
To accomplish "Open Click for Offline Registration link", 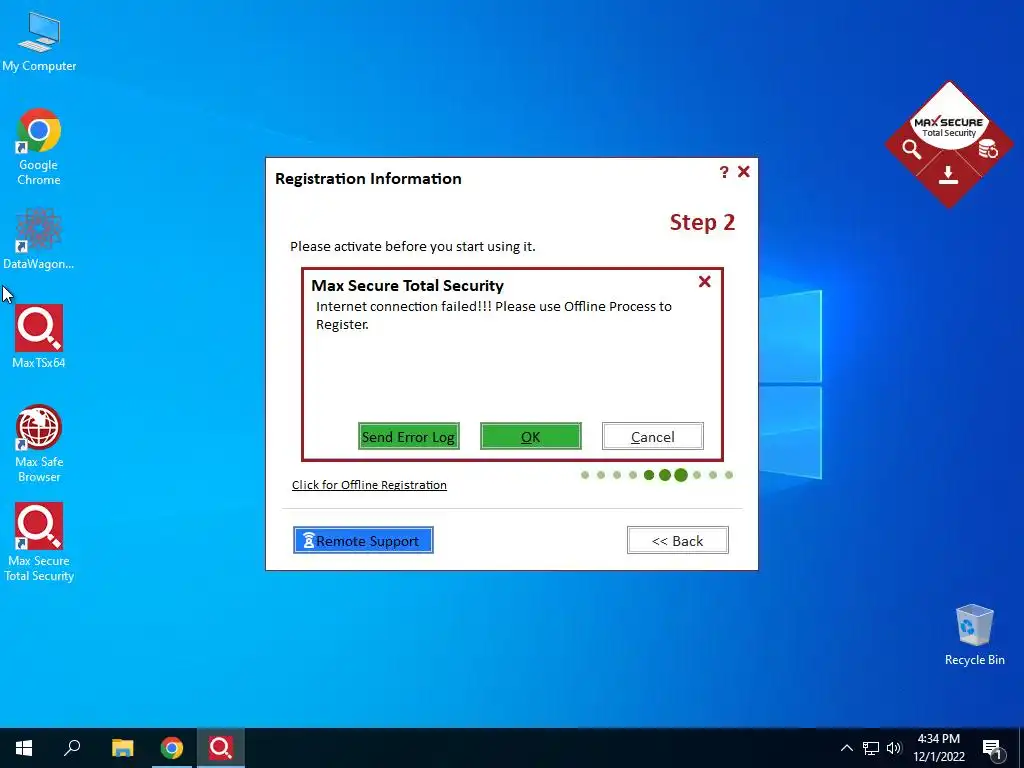I will point(369,485).
